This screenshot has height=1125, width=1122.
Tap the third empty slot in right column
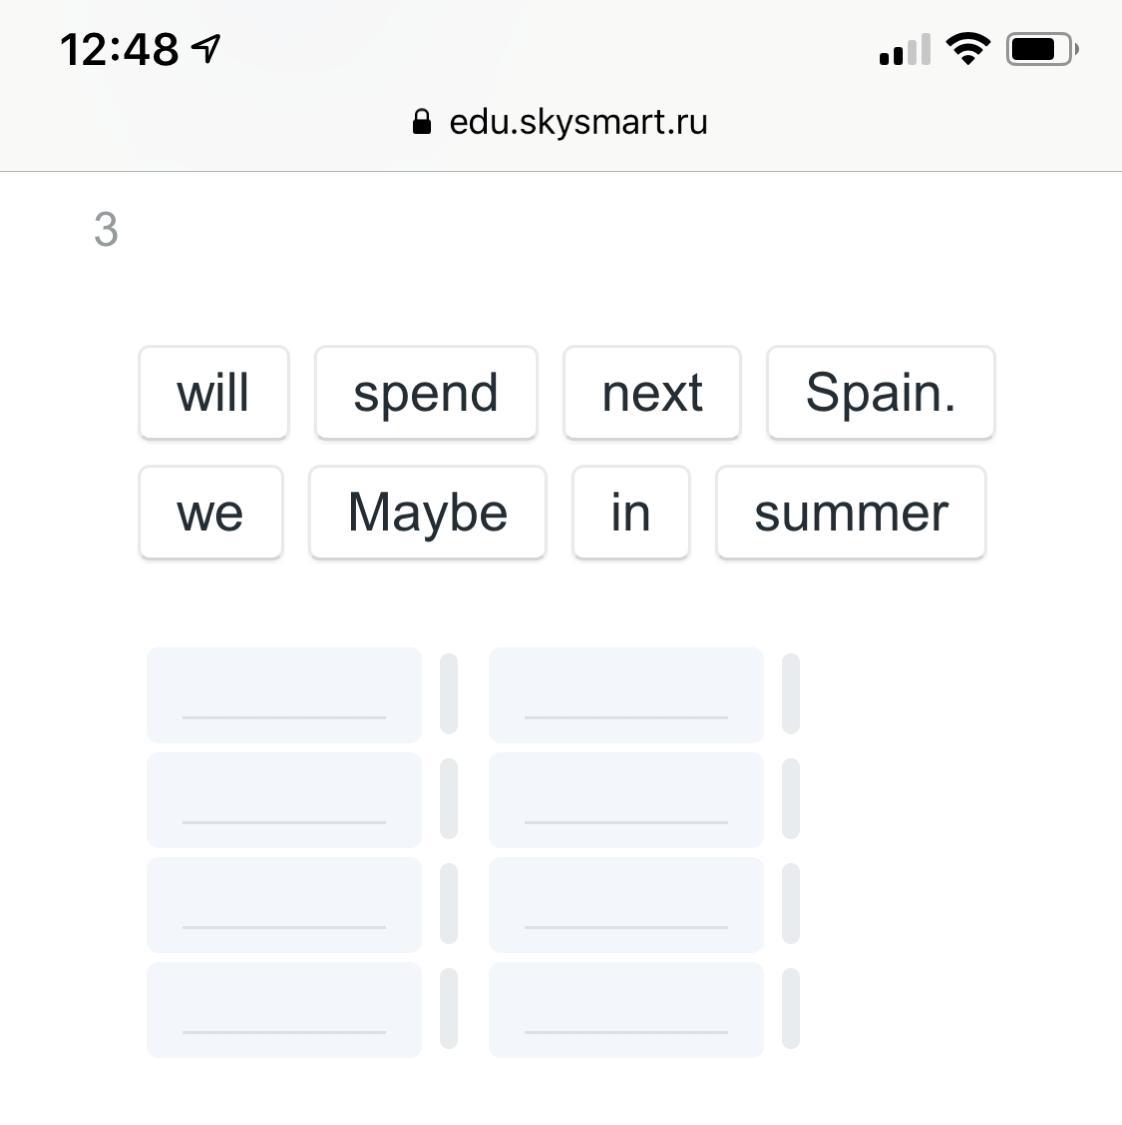(x=626, y=905)
